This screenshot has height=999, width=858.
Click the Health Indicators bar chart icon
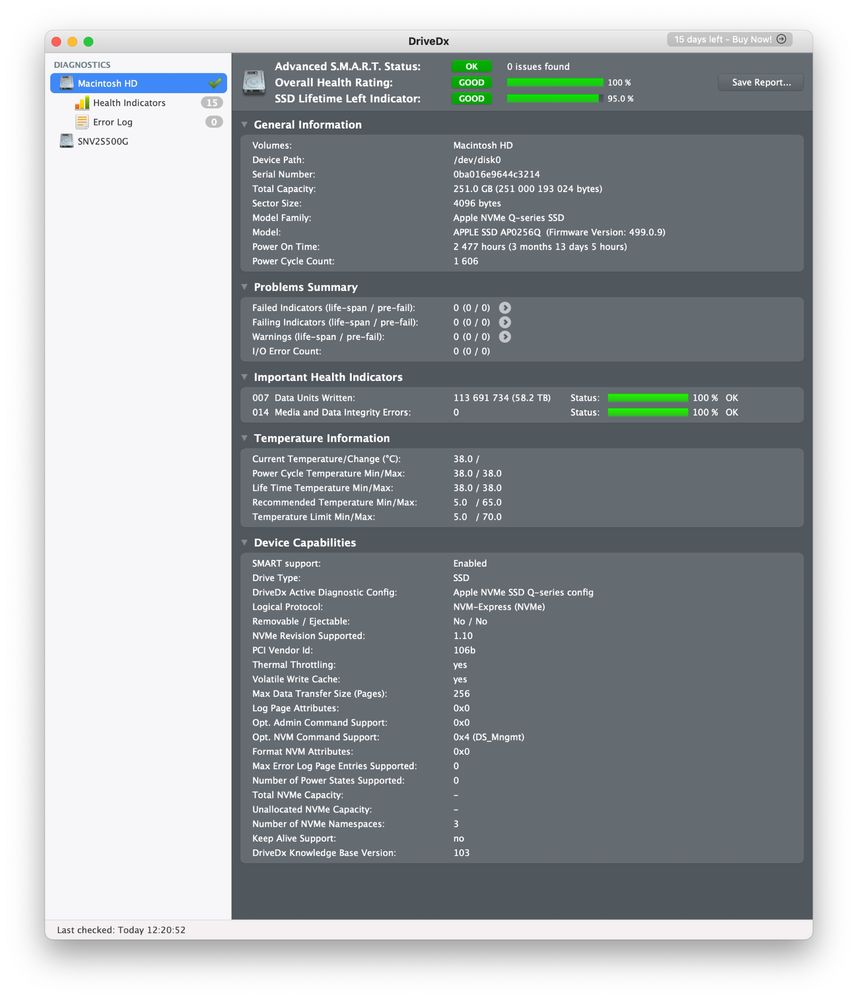coord(82,103)
